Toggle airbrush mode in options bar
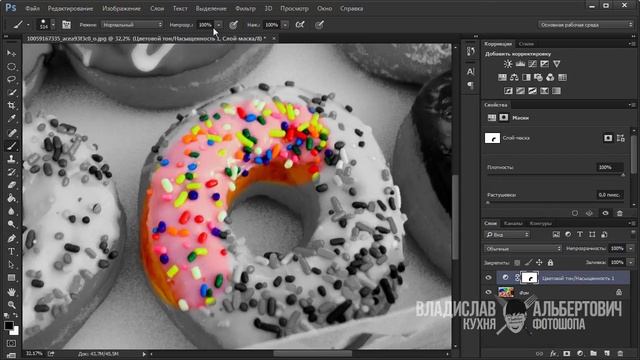 coord(300,25)
